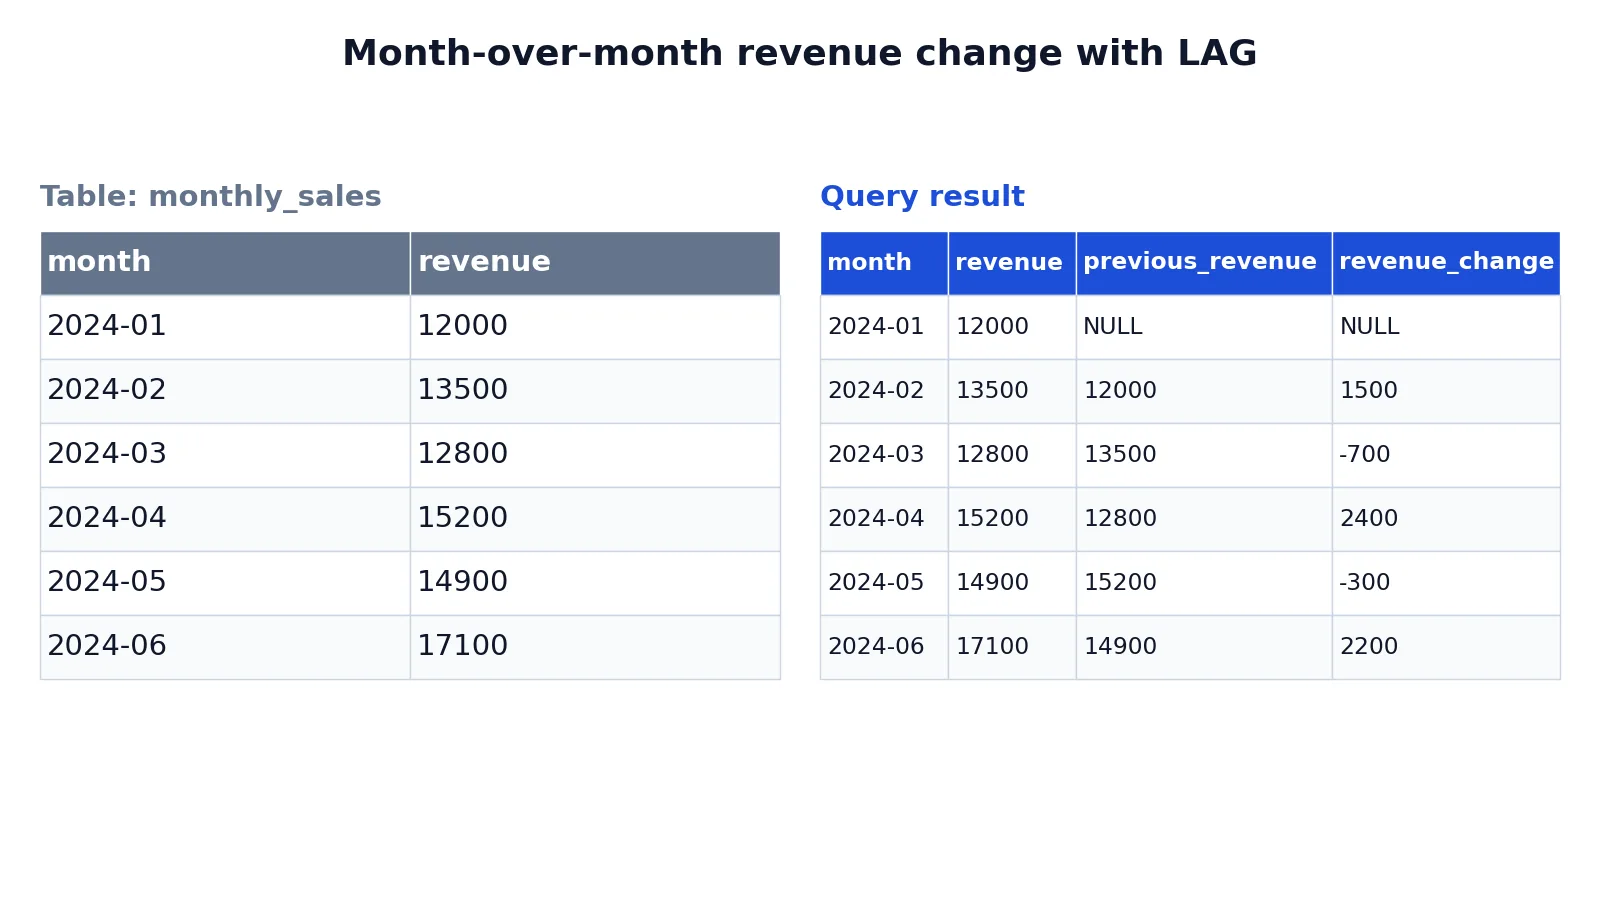Select the 2024-06 cell in monthly_sales table
The image size is (1600, 900).
(x=225, y=647)
